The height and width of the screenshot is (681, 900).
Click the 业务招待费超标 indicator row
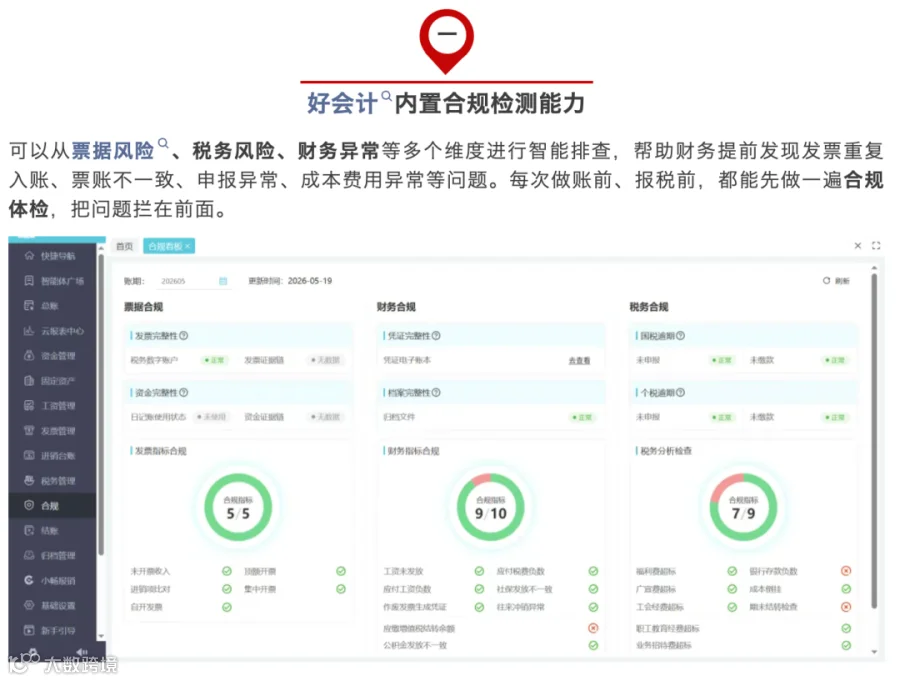pos(743,645)
